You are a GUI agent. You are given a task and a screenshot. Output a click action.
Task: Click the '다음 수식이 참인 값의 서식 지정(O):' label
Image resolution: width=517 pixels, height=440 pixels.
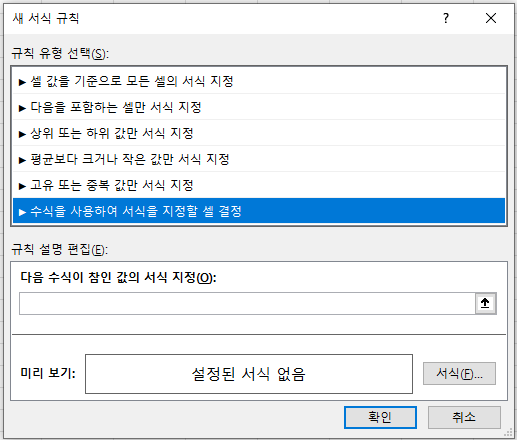click(x=118, y=277)
